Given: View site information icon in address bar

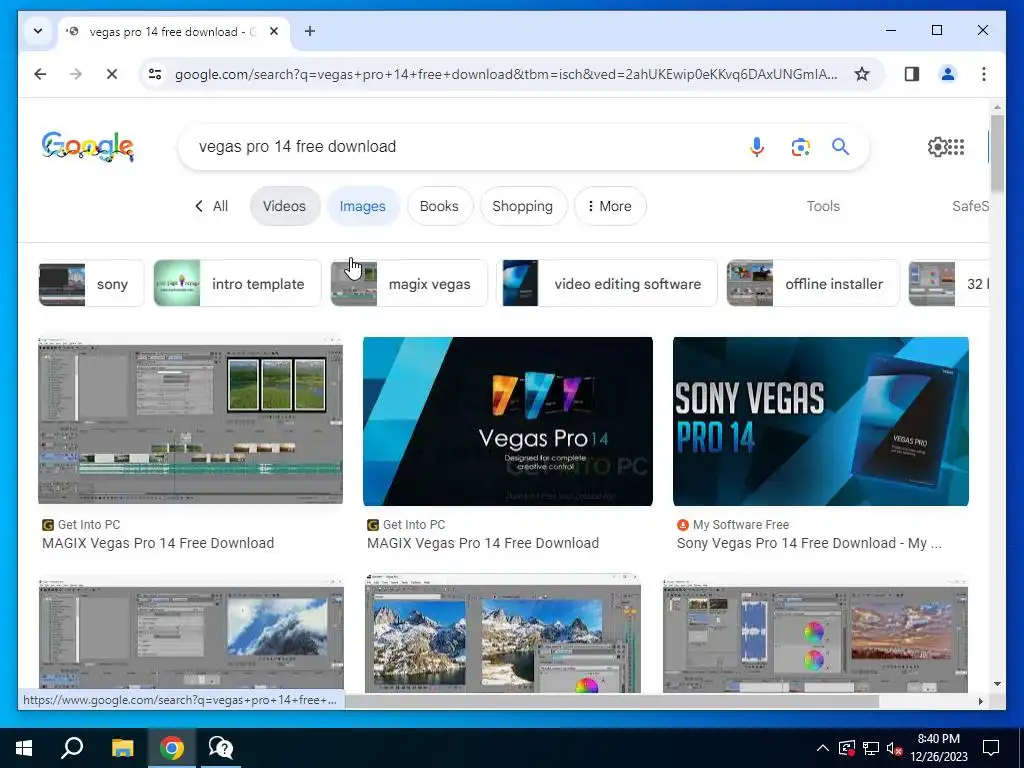Looking at the screenshot, I should tap(155, 74).
